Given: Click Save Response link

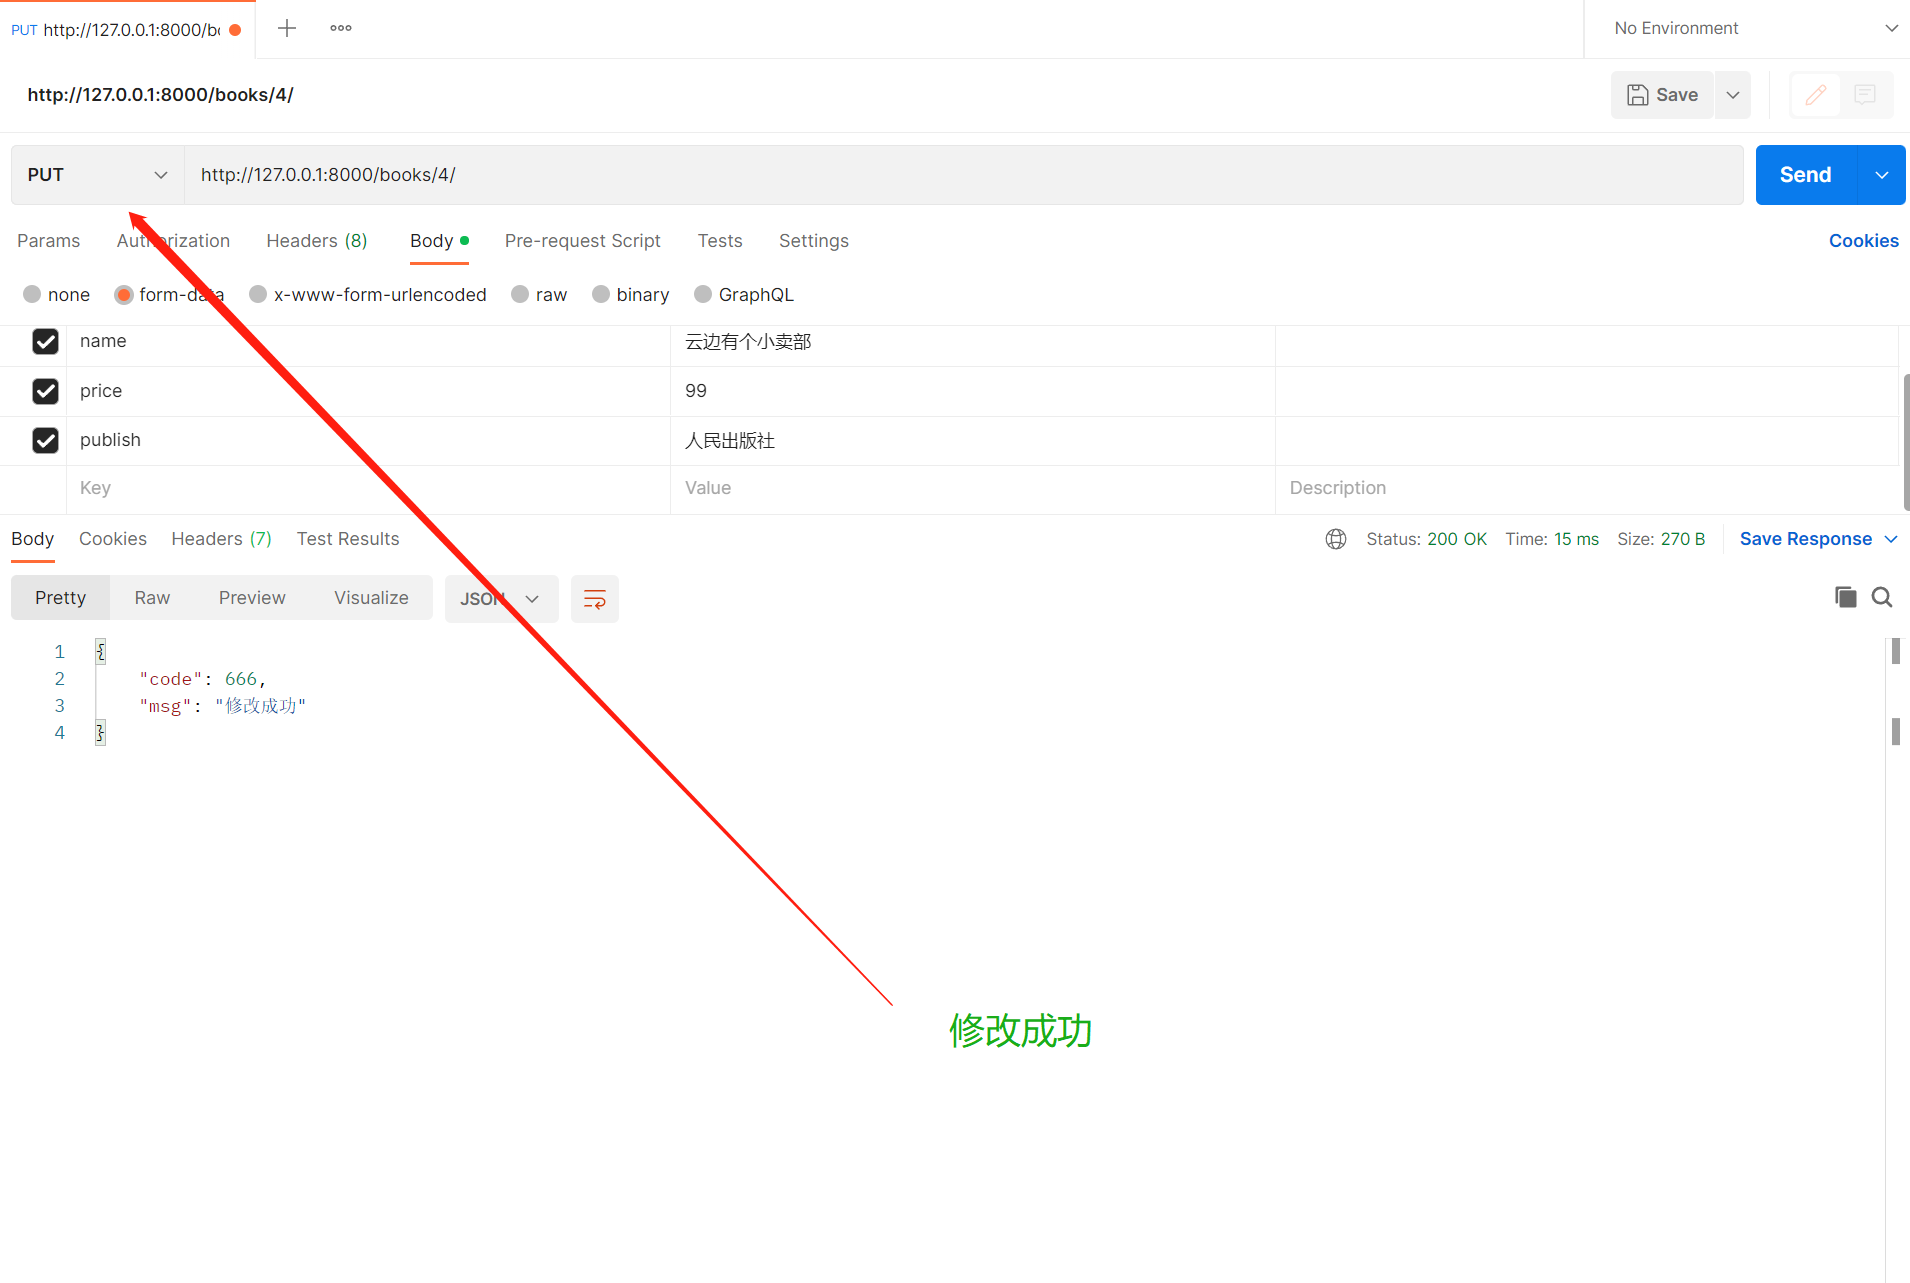Looking at the screenshot, I should click(x=1806, y=539).
